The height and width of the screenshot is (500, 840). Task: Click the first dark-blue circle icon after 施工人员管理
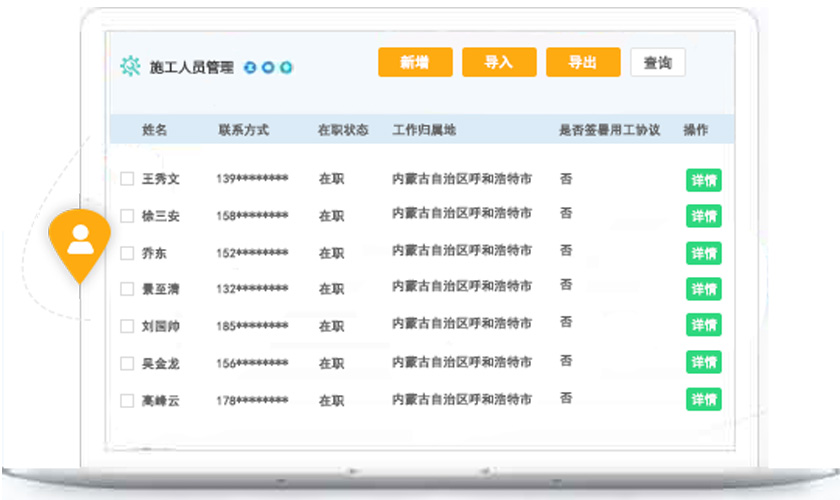click(250, 68)
